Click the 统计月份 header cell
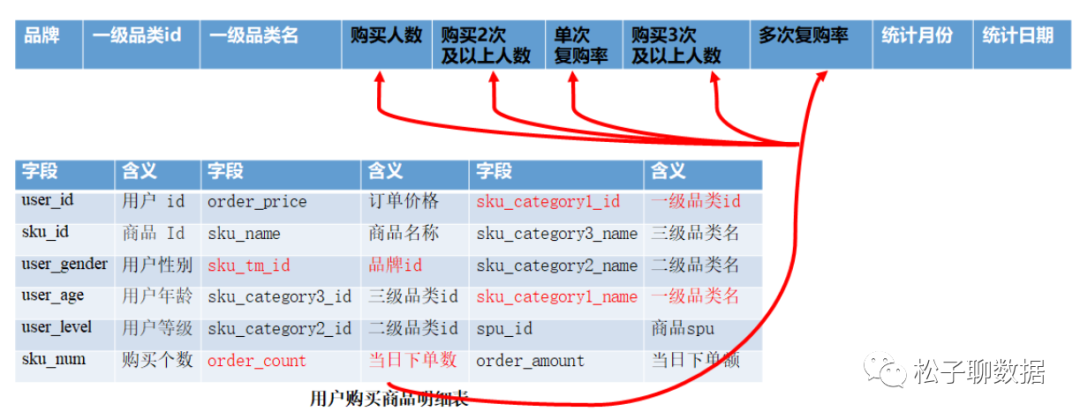Image resolution: width=1080 pixels, height=419 pixels. tap(923, 45)
